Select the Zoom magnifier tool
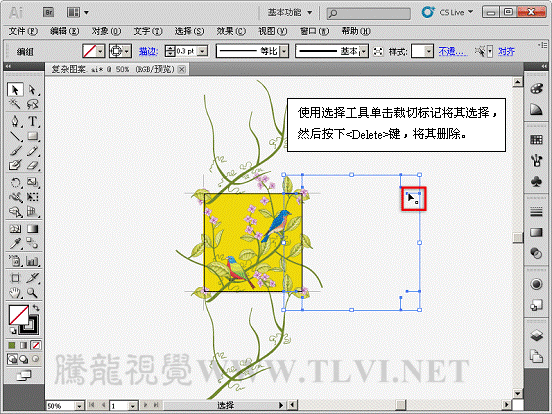 click(x=32, y=292)
